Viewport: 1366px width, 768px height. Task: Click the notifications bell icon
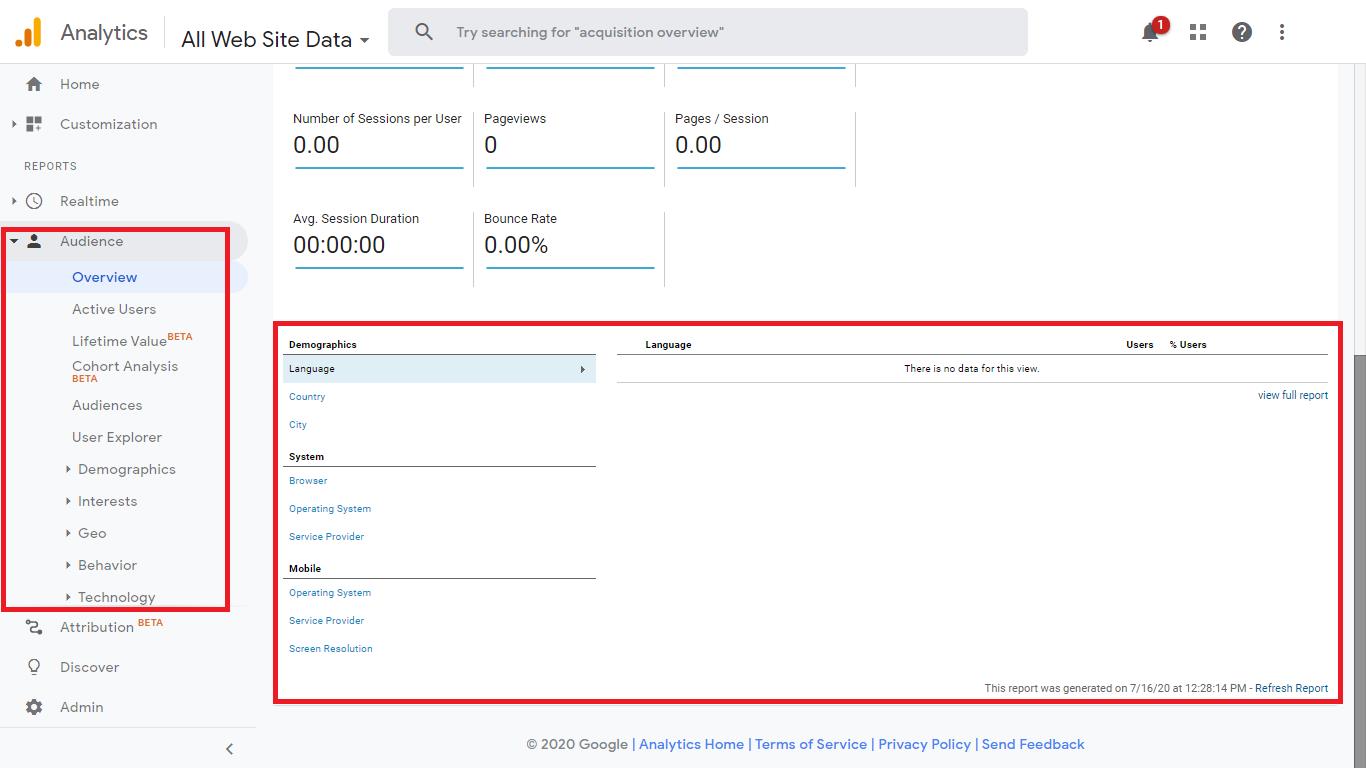[x=1150, y=33]
